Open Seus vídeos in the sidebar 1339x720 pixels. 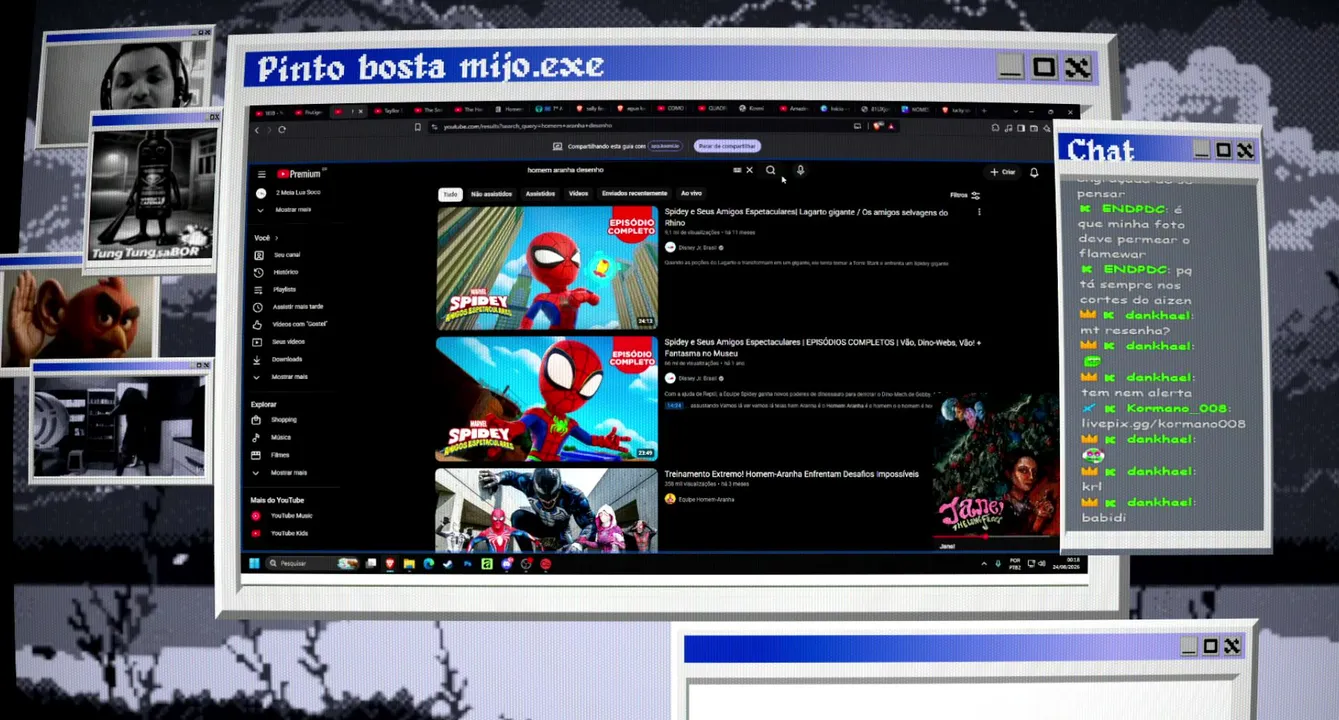pos(281,342)
